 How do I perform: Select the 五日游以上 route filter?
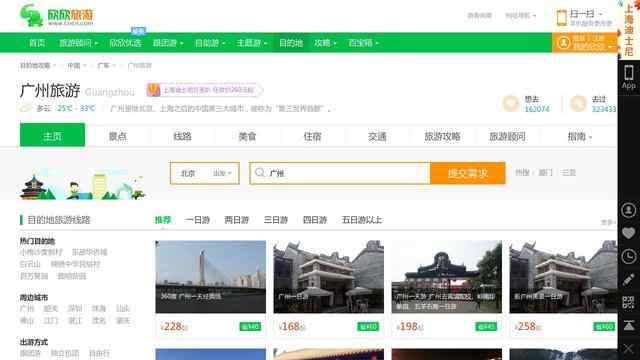[x=362, y=220]
